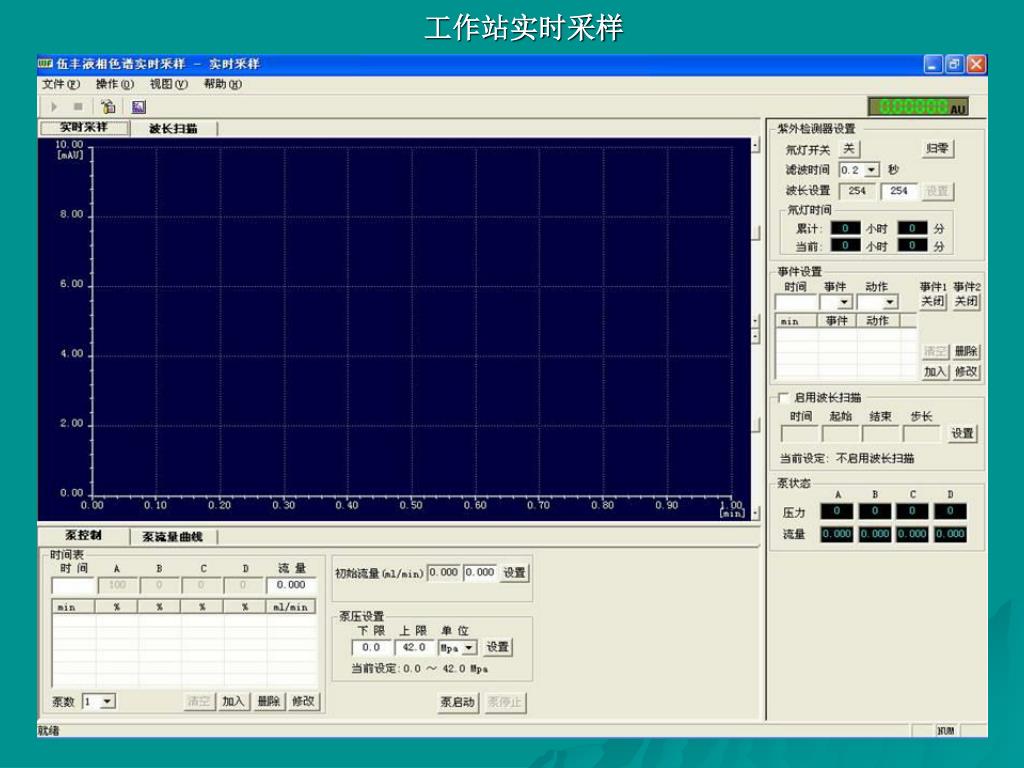The height and width of the screenshot is (768, 1024).
Task: Restore down the 伍丰液相色谱实时采样 window
Action: pos(954,64)
